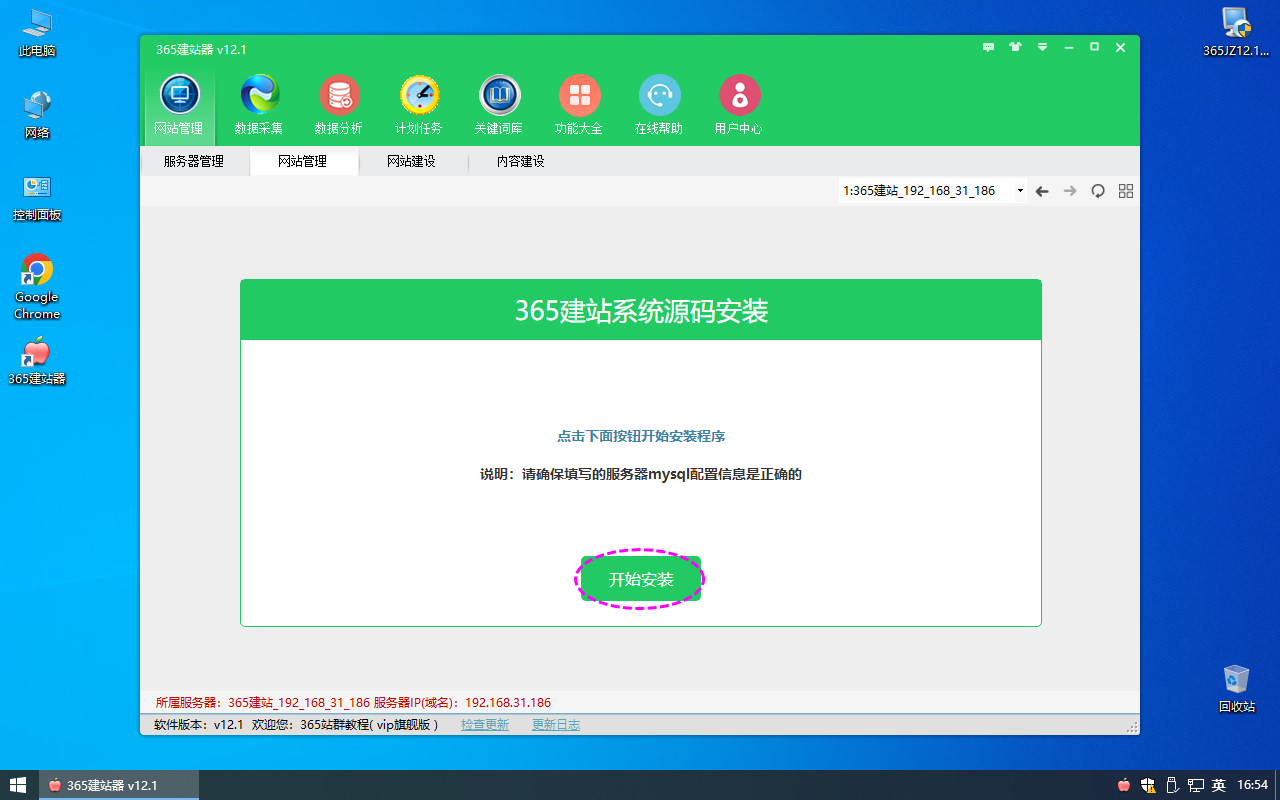Open the Windows Start menu
This screenshot has height=800, width=1280.
coord(18,785)
